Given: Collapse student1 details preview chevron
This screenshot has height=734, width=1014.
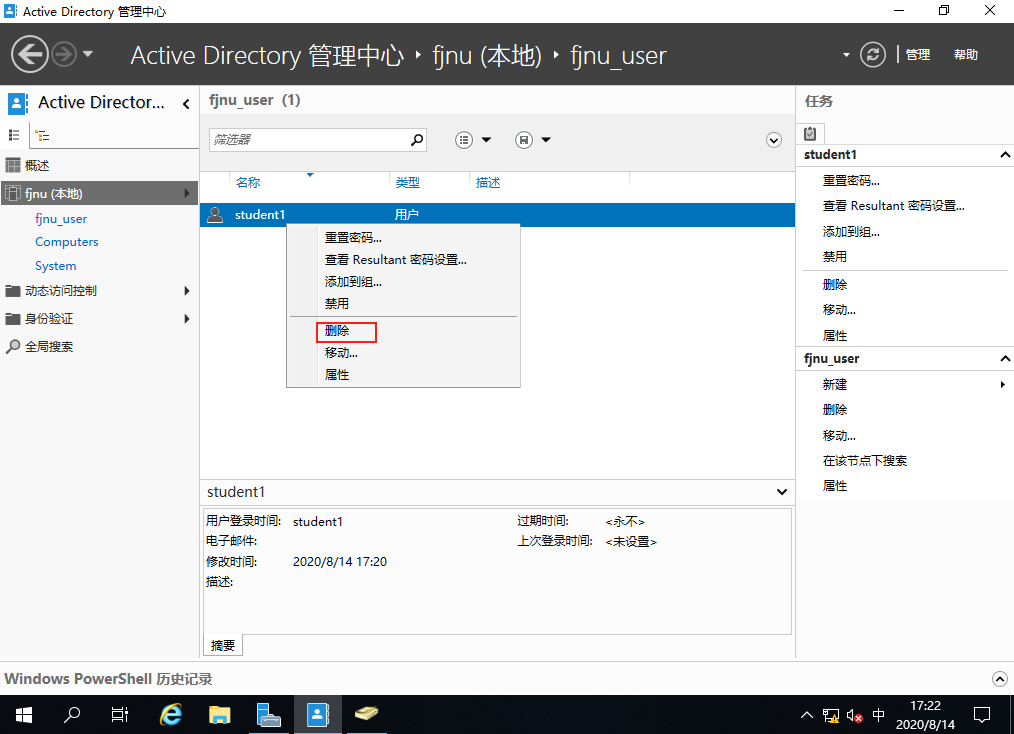Looking at the screenshot, I should [x=782, y=492].
